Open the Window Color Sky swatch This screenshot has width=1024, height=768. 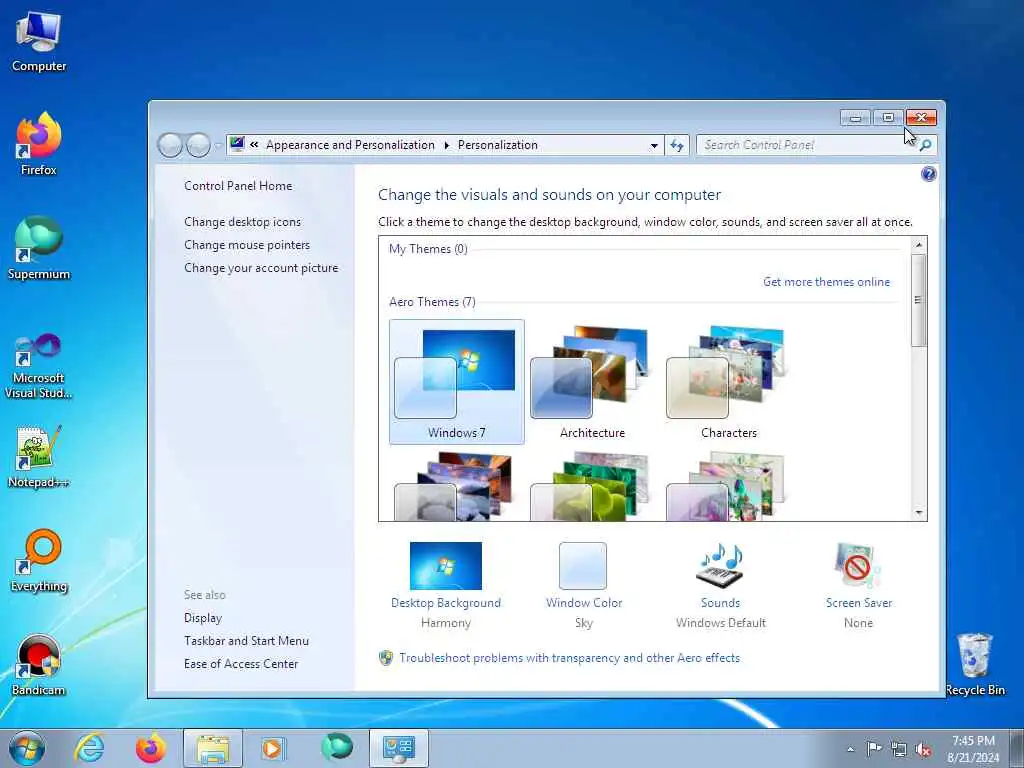(583, 566)
